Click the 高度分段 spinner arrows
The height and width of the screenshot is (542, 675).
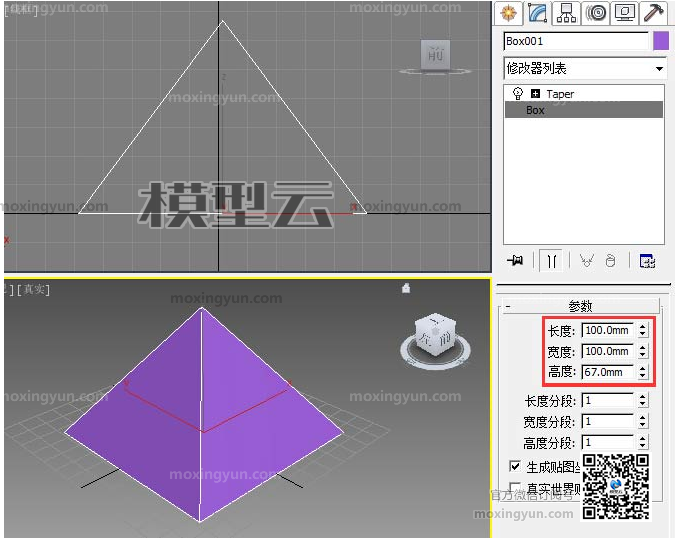pos(643,442)
